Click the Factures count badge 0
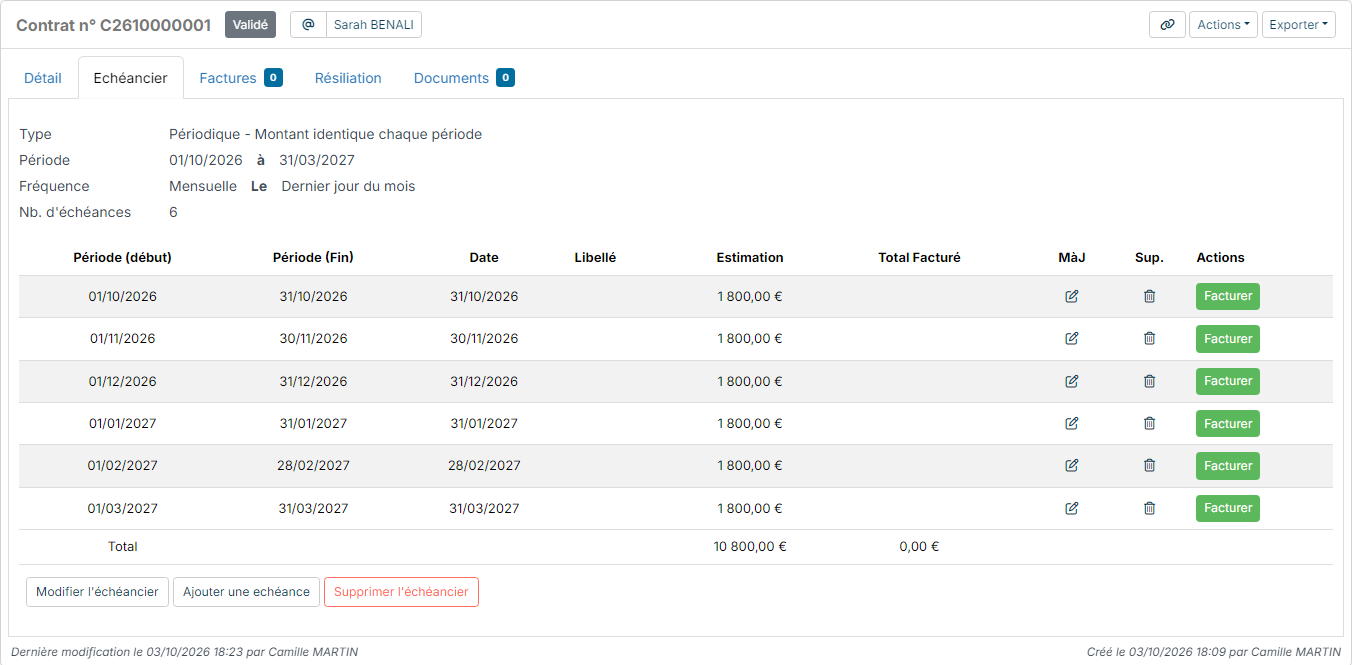Screen dimensions: 1352x665 (273, 78)
